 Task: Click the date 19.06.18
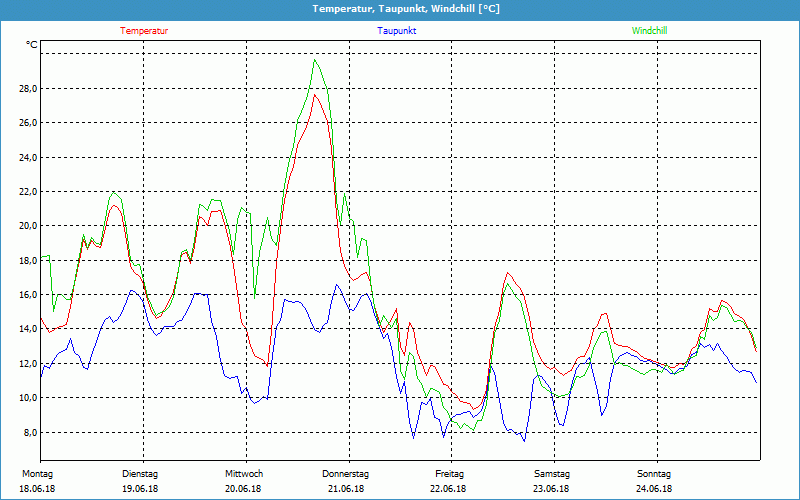pos(140,489)
